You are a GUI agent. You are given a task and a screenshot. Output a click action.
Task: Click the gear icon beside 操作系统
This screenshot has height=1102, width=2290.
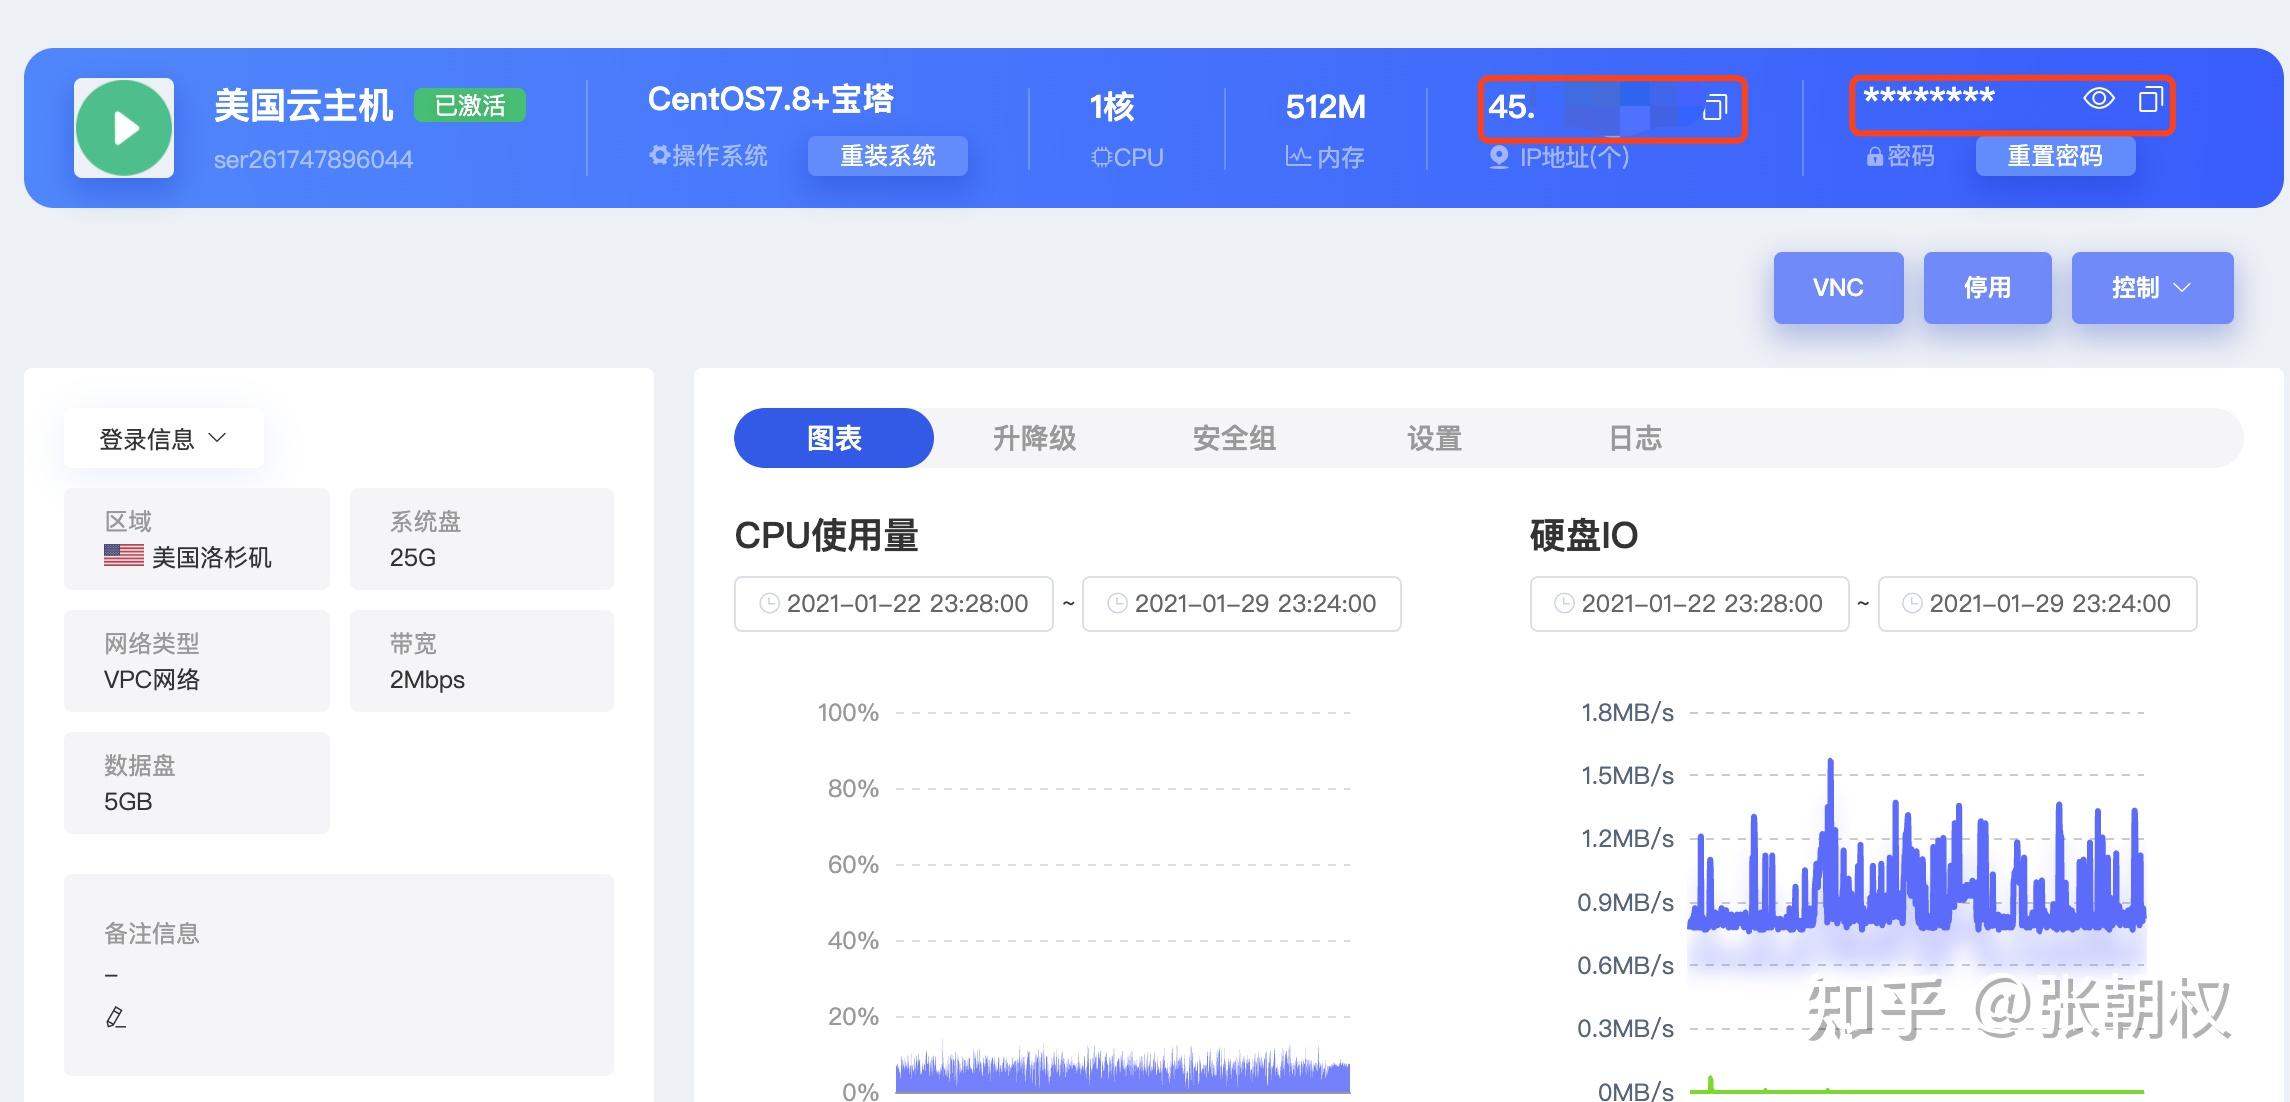tap(659, 155)
